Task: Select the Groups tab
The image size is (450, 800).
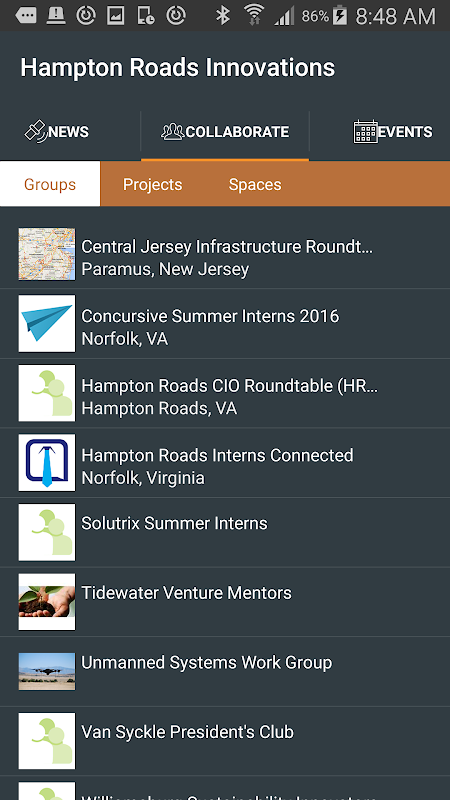Action: pos(50,184)
